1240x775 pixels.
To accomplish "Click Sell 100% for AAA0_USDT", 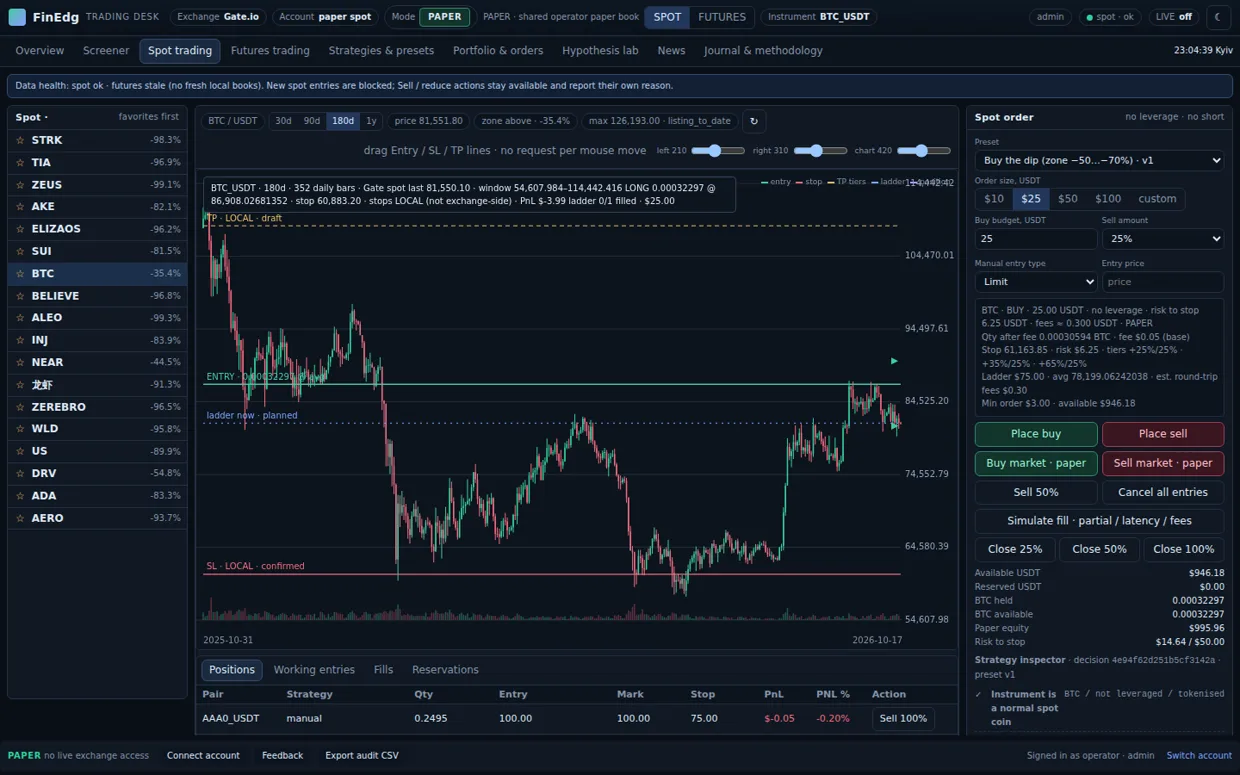I will 903,718.
